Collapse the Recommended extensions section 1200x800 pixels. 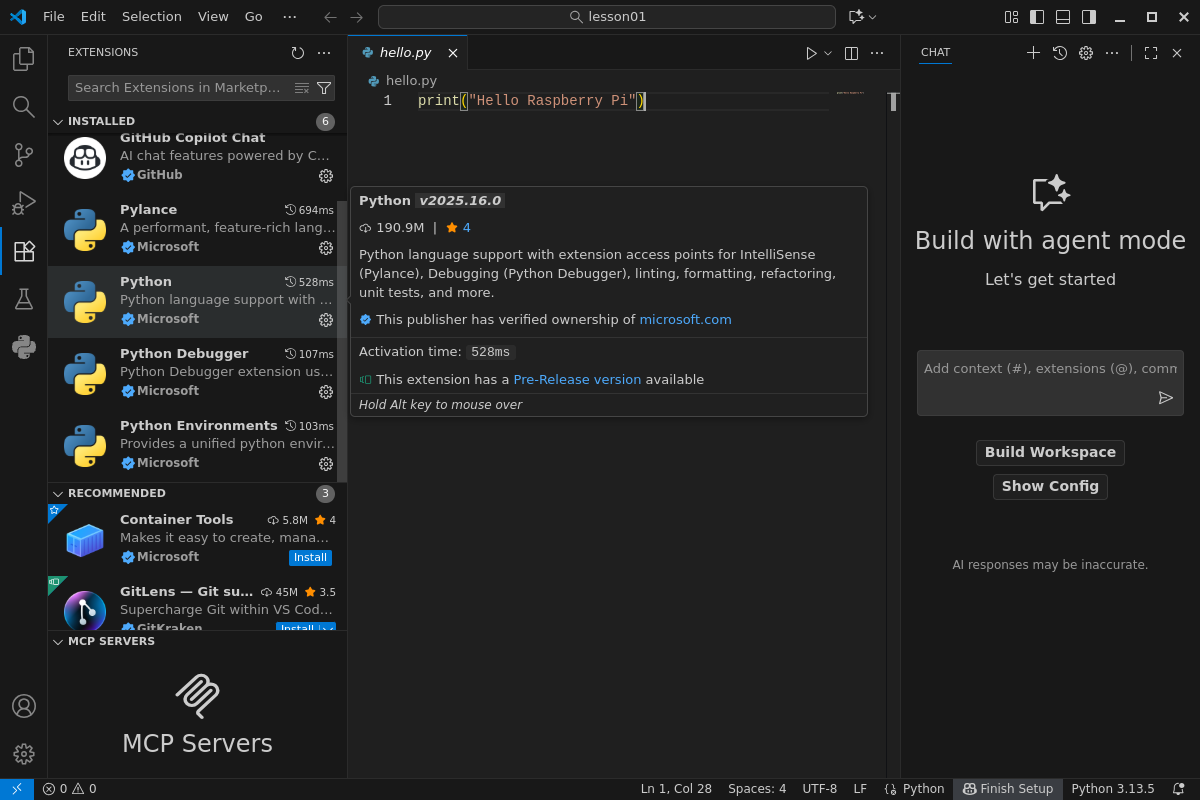point(58,494)
